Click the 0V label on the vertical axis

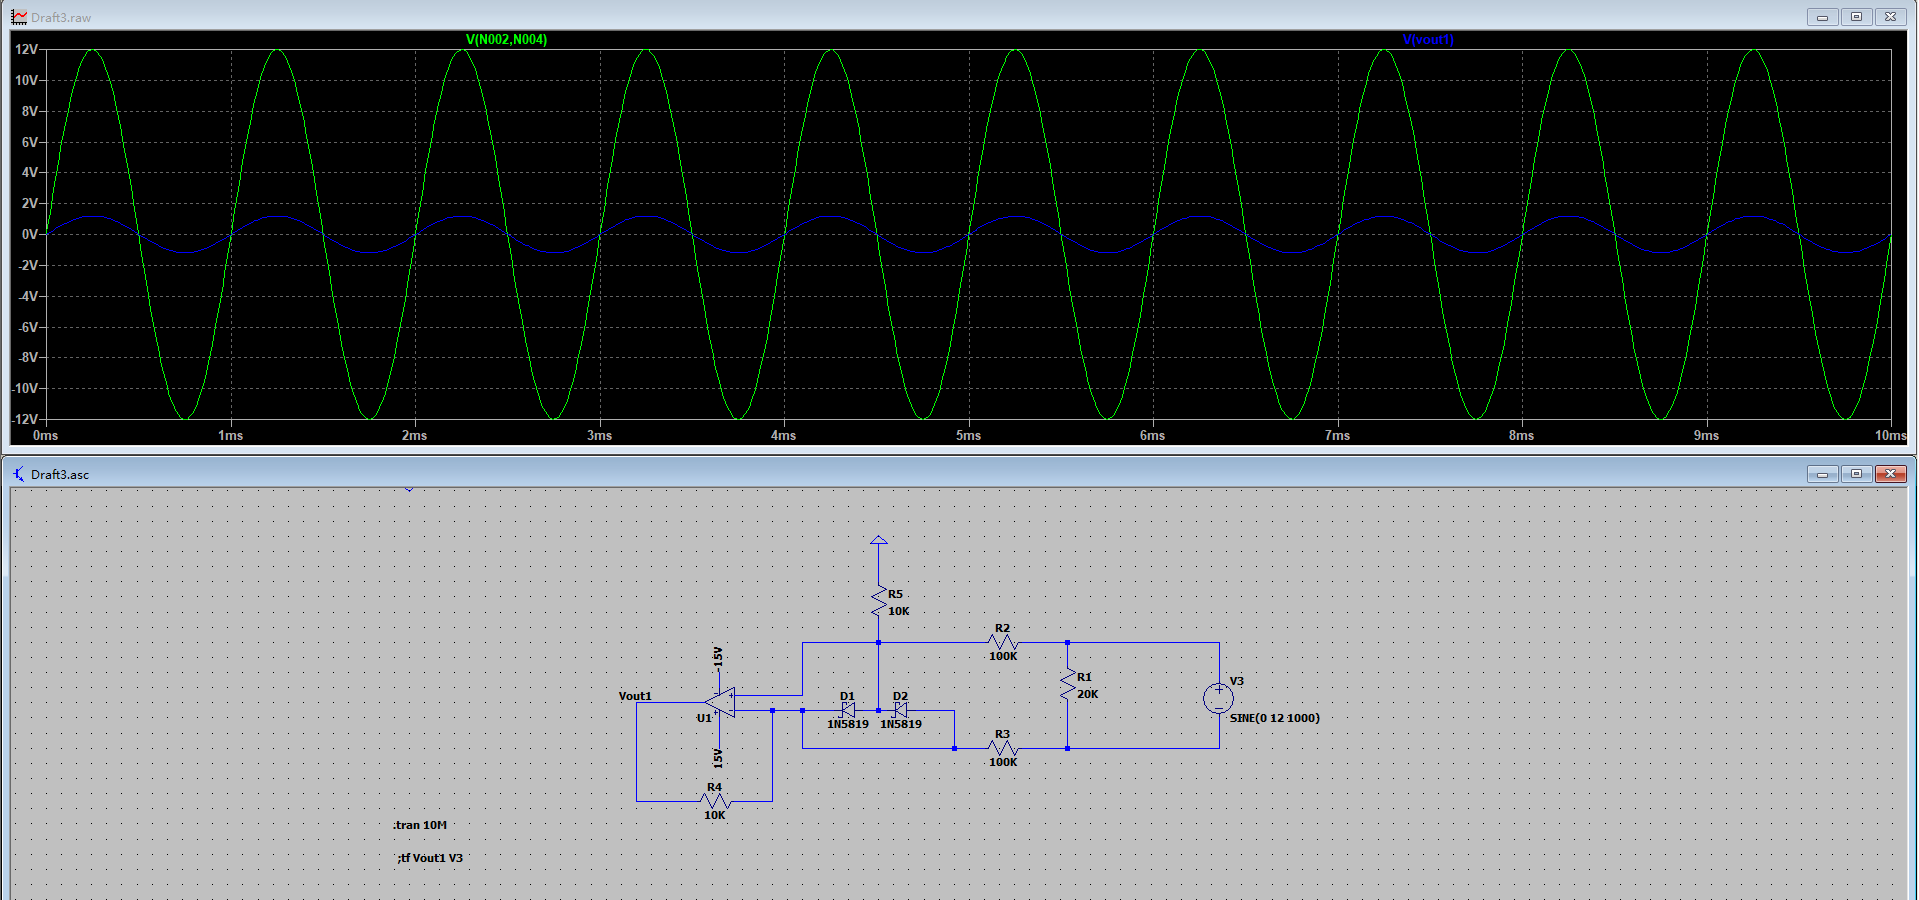click(30, 235)
